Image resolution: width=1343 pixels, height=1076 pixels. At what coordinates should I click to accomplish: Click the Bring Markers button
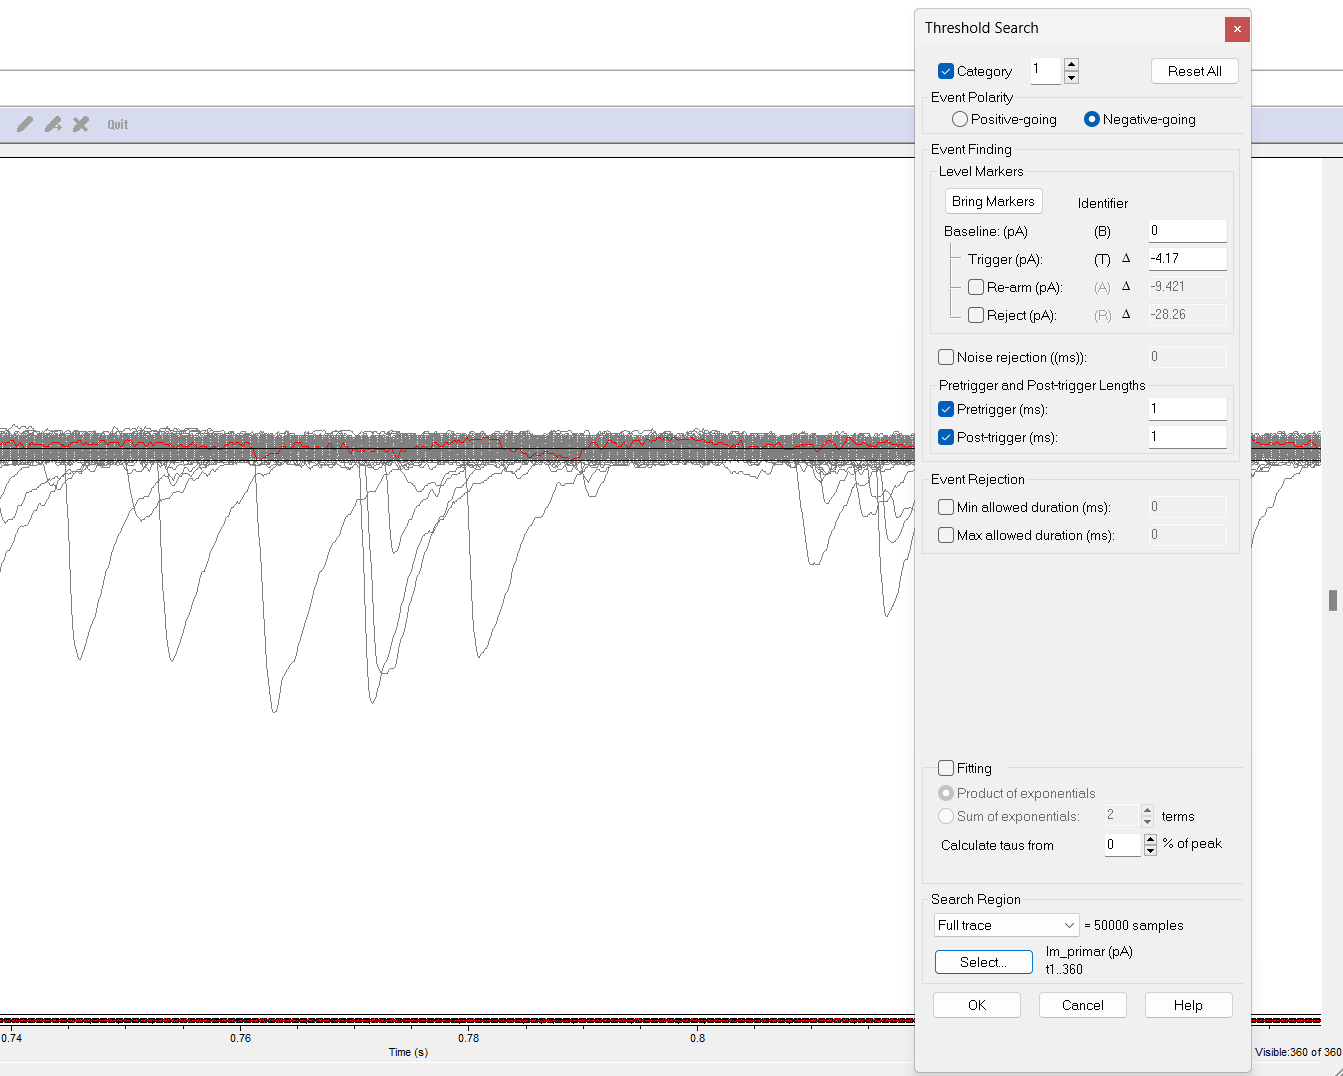993,201
